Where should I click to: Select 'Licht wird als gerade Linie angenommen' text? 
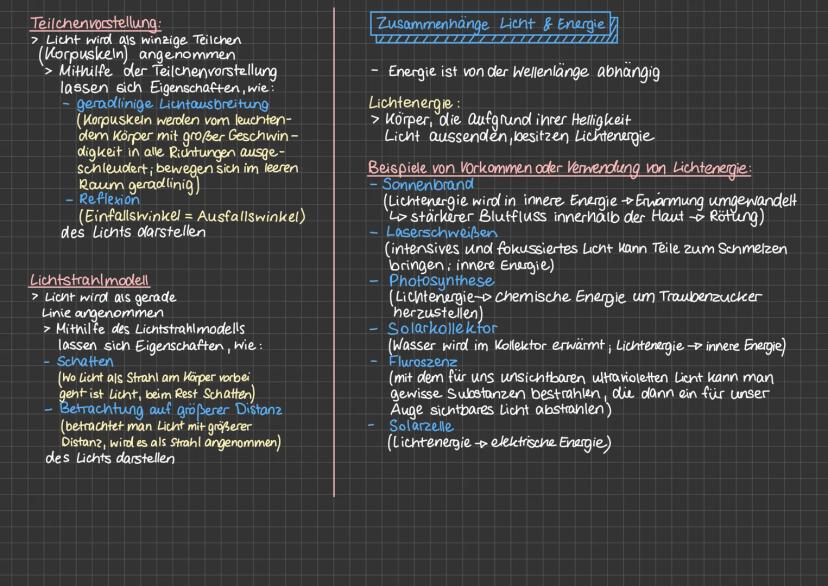click(105, 306)
